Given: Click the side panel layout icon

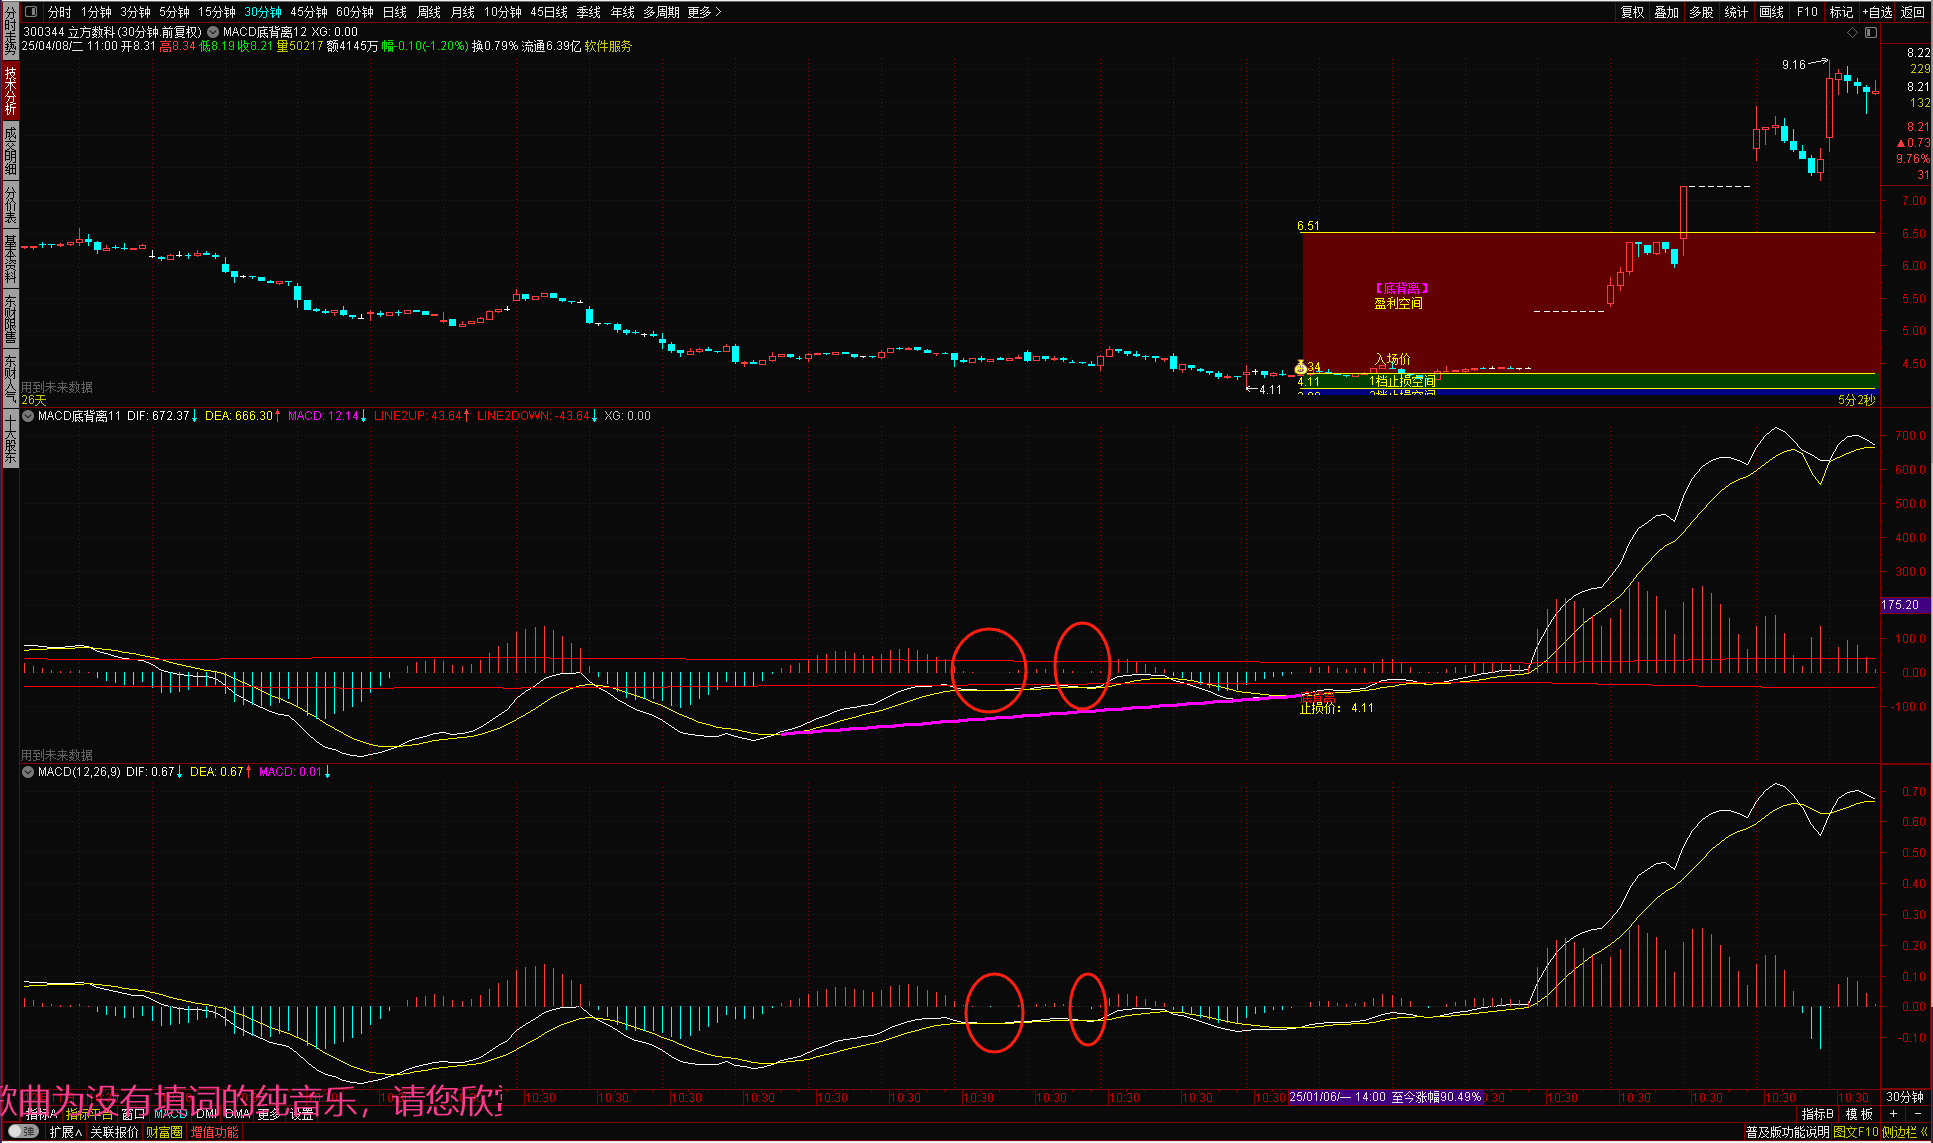Looking at the screenshot, I should (x=1871, y=32).
